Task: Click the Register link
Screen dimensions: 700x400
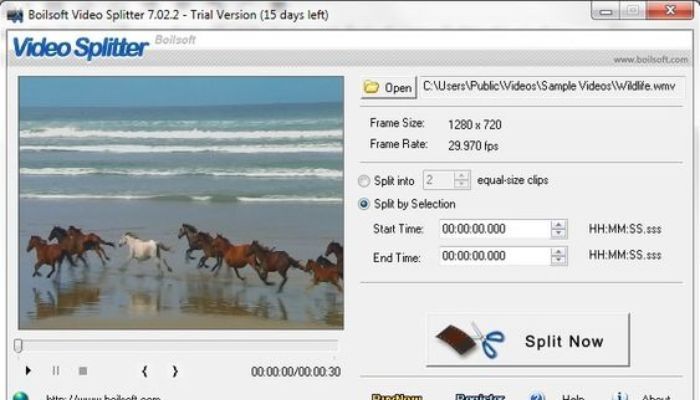Action: (x=480, y=397)
